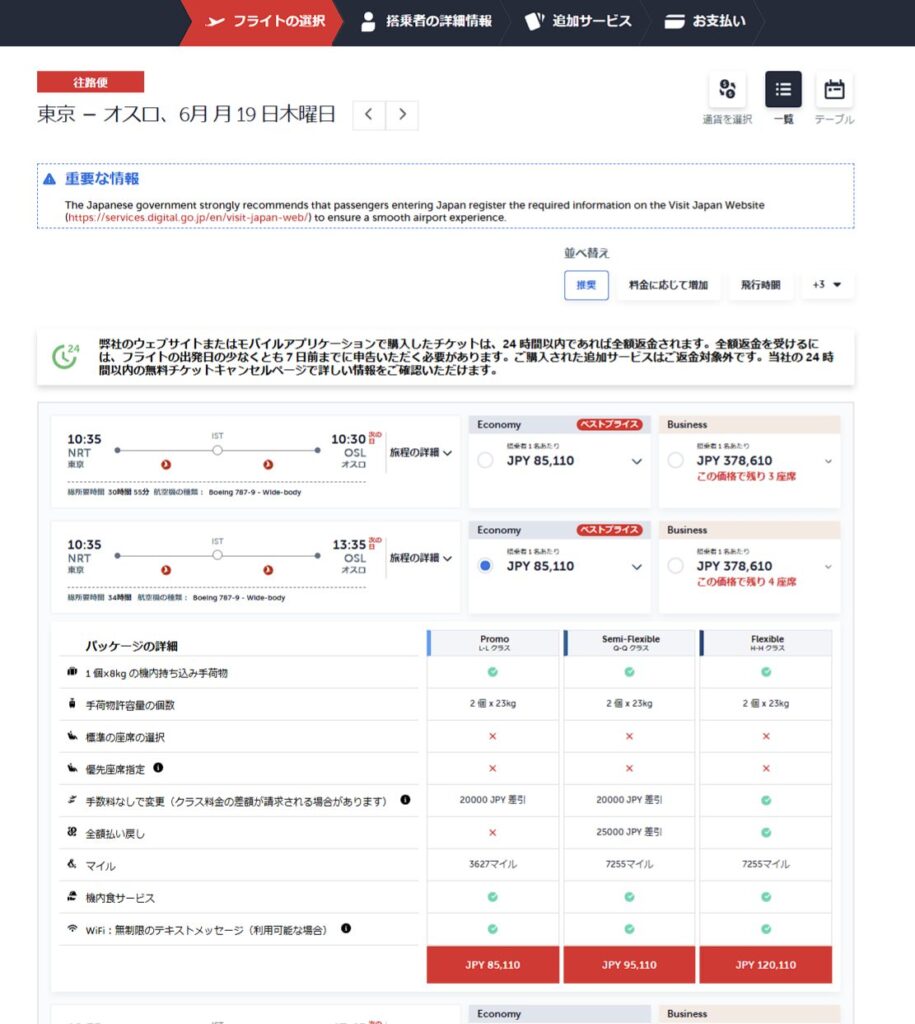Screen dimensions: 915x1024
Task: Open 搭乗者の詳細情報 step tab
Action: [x=427, y=21]
